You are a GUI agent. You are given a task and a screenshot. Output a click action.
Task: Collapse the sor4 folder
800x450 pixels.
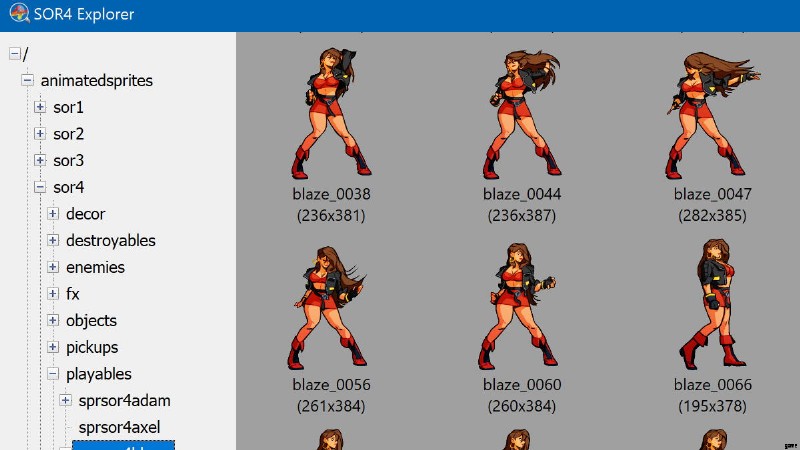click(x=40, y=187)
